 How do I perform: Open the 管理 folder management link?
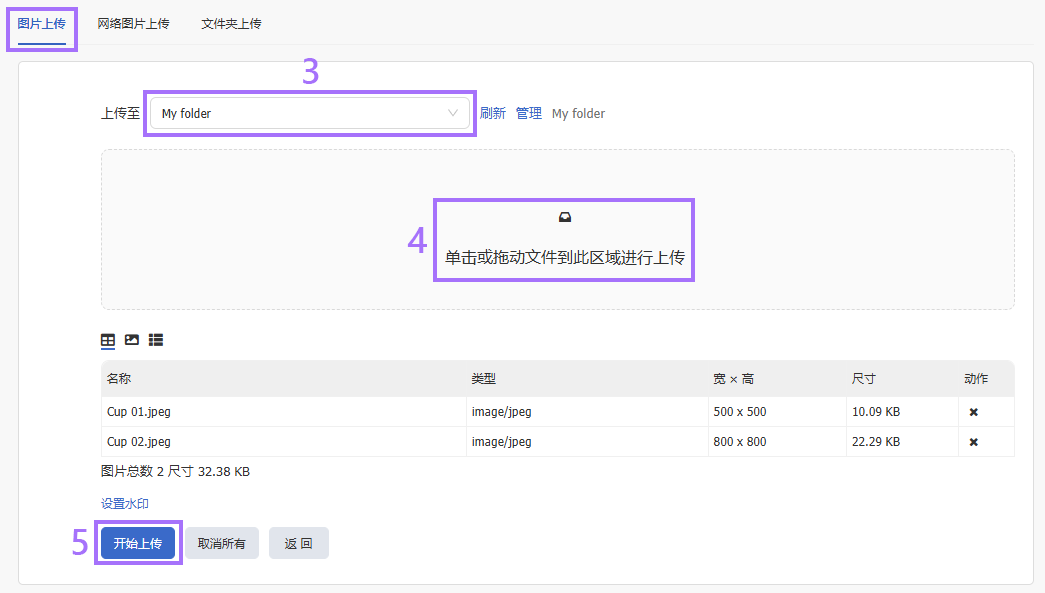pos(528,113)
